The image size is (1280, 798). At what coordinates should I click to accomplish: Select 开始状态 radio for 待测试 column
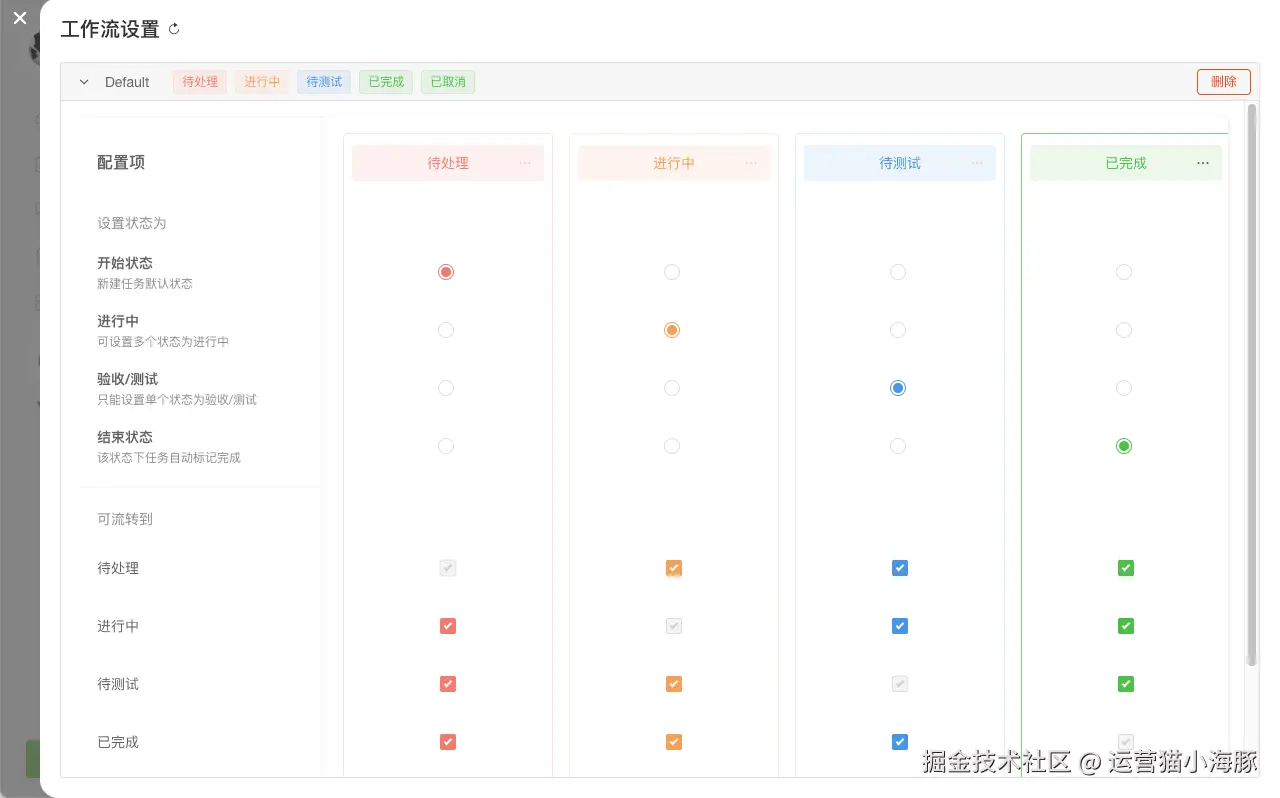tap(898, 272)
